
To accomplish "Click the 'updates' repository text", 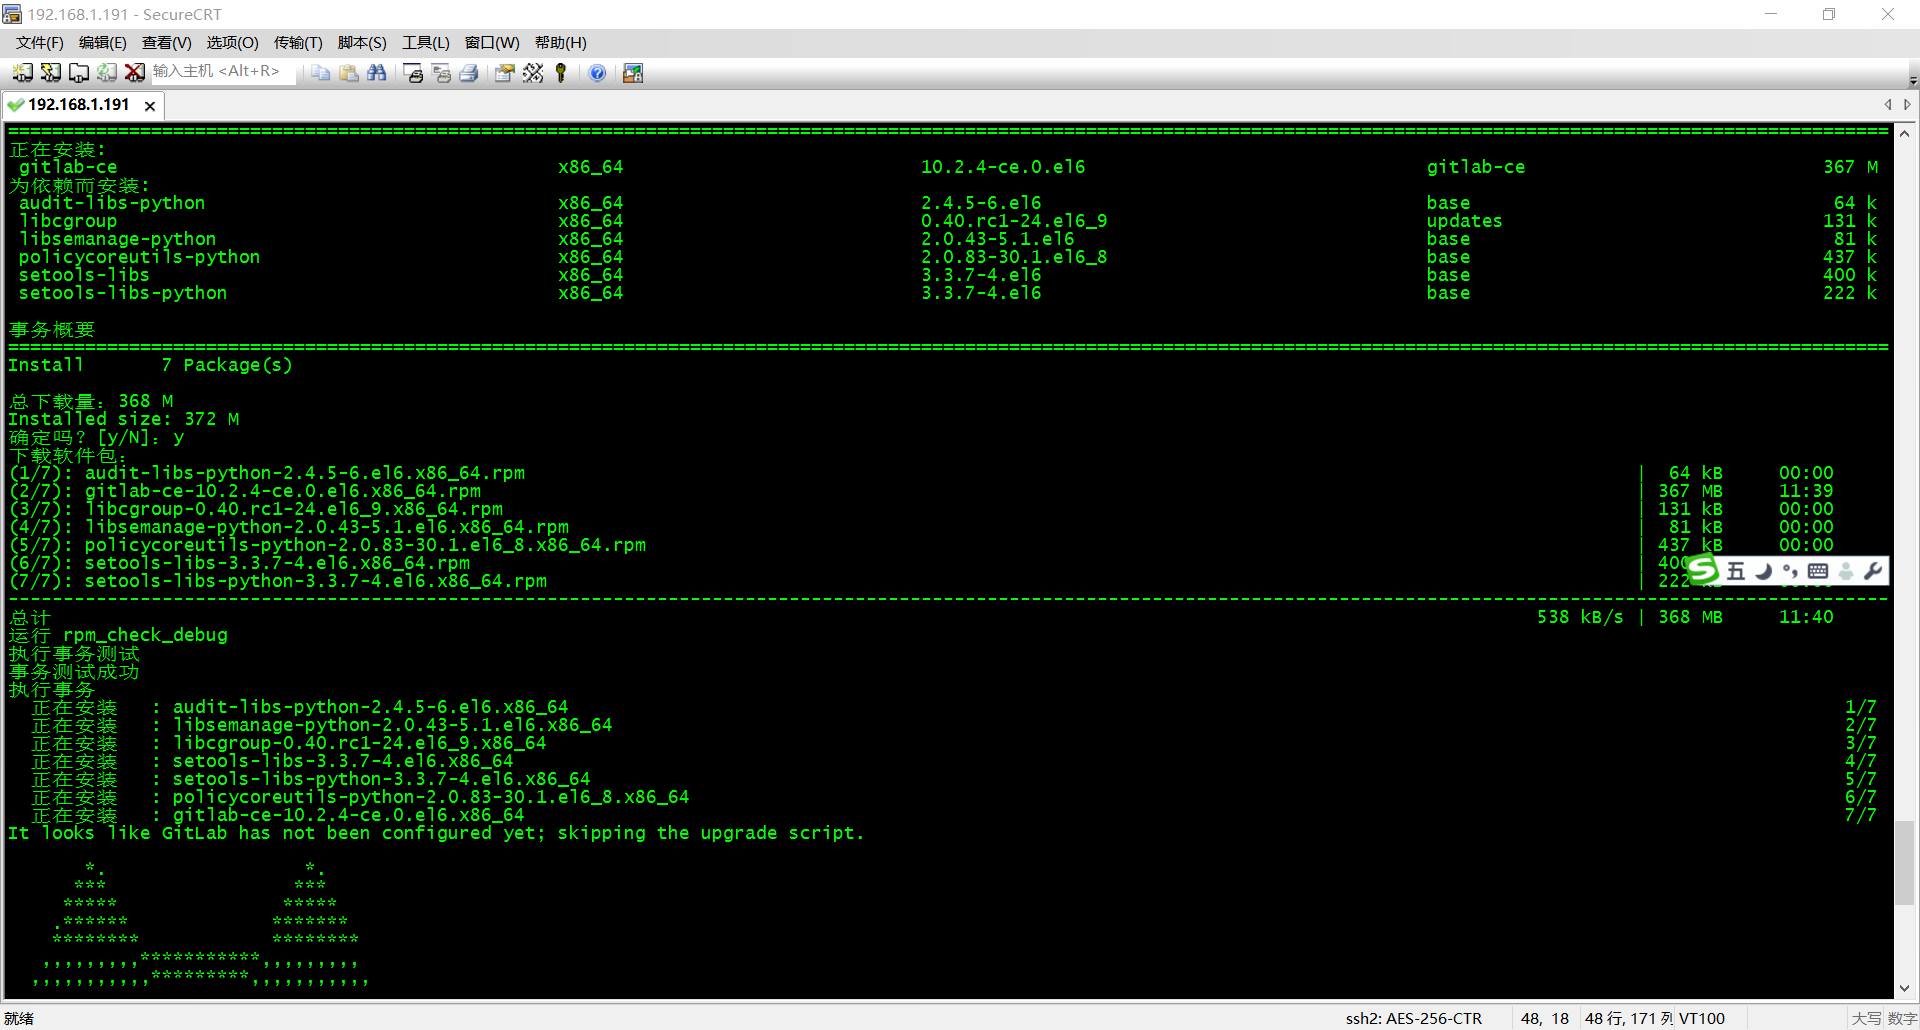I will pos(1464,221).
